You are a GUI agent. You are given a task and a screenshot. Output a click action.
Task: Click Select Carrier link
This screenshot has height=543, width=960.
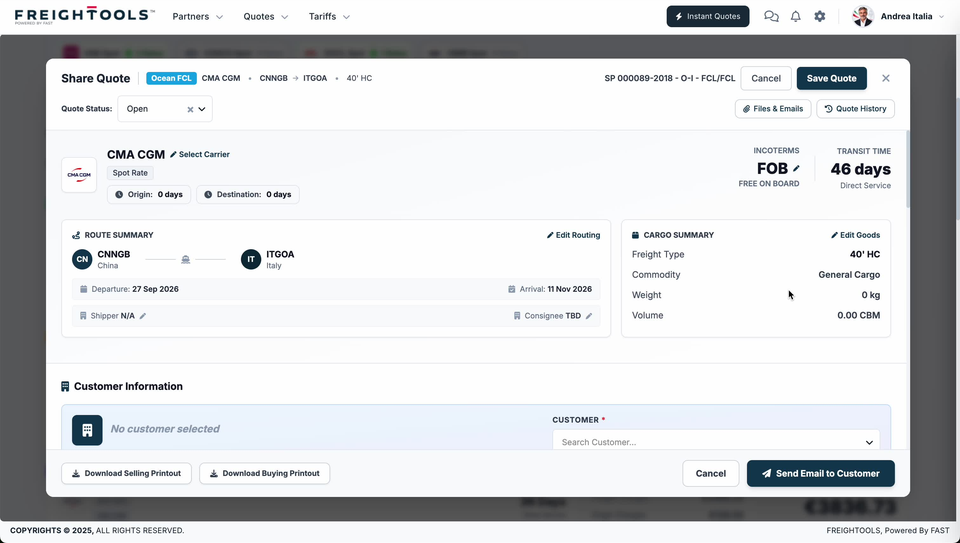(200, 154)
